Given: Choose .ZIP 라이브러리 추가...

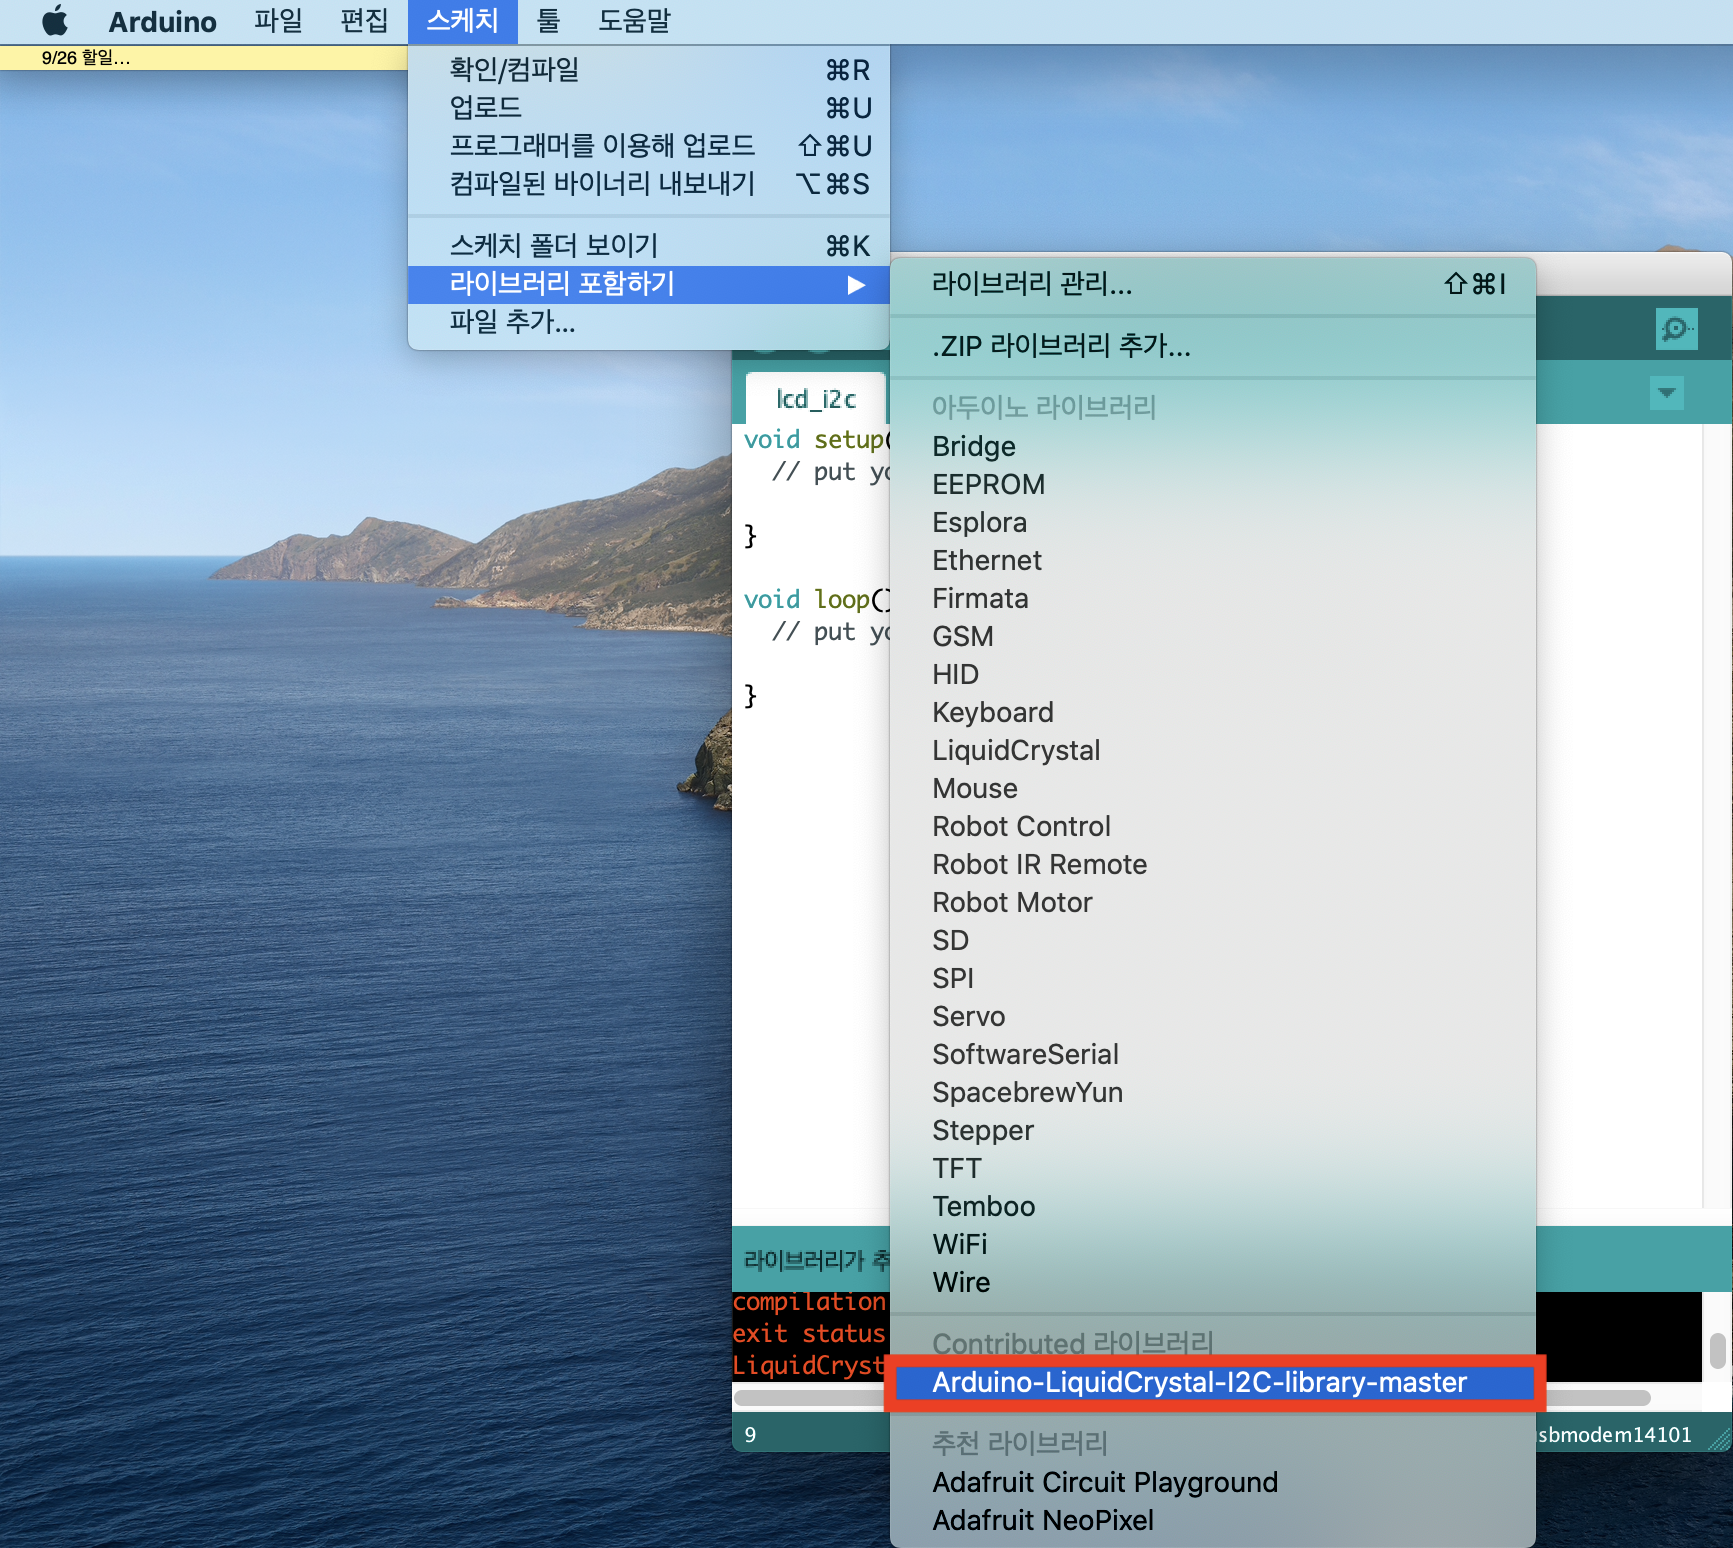Looking at the screenshot, I should (1212, 346).
